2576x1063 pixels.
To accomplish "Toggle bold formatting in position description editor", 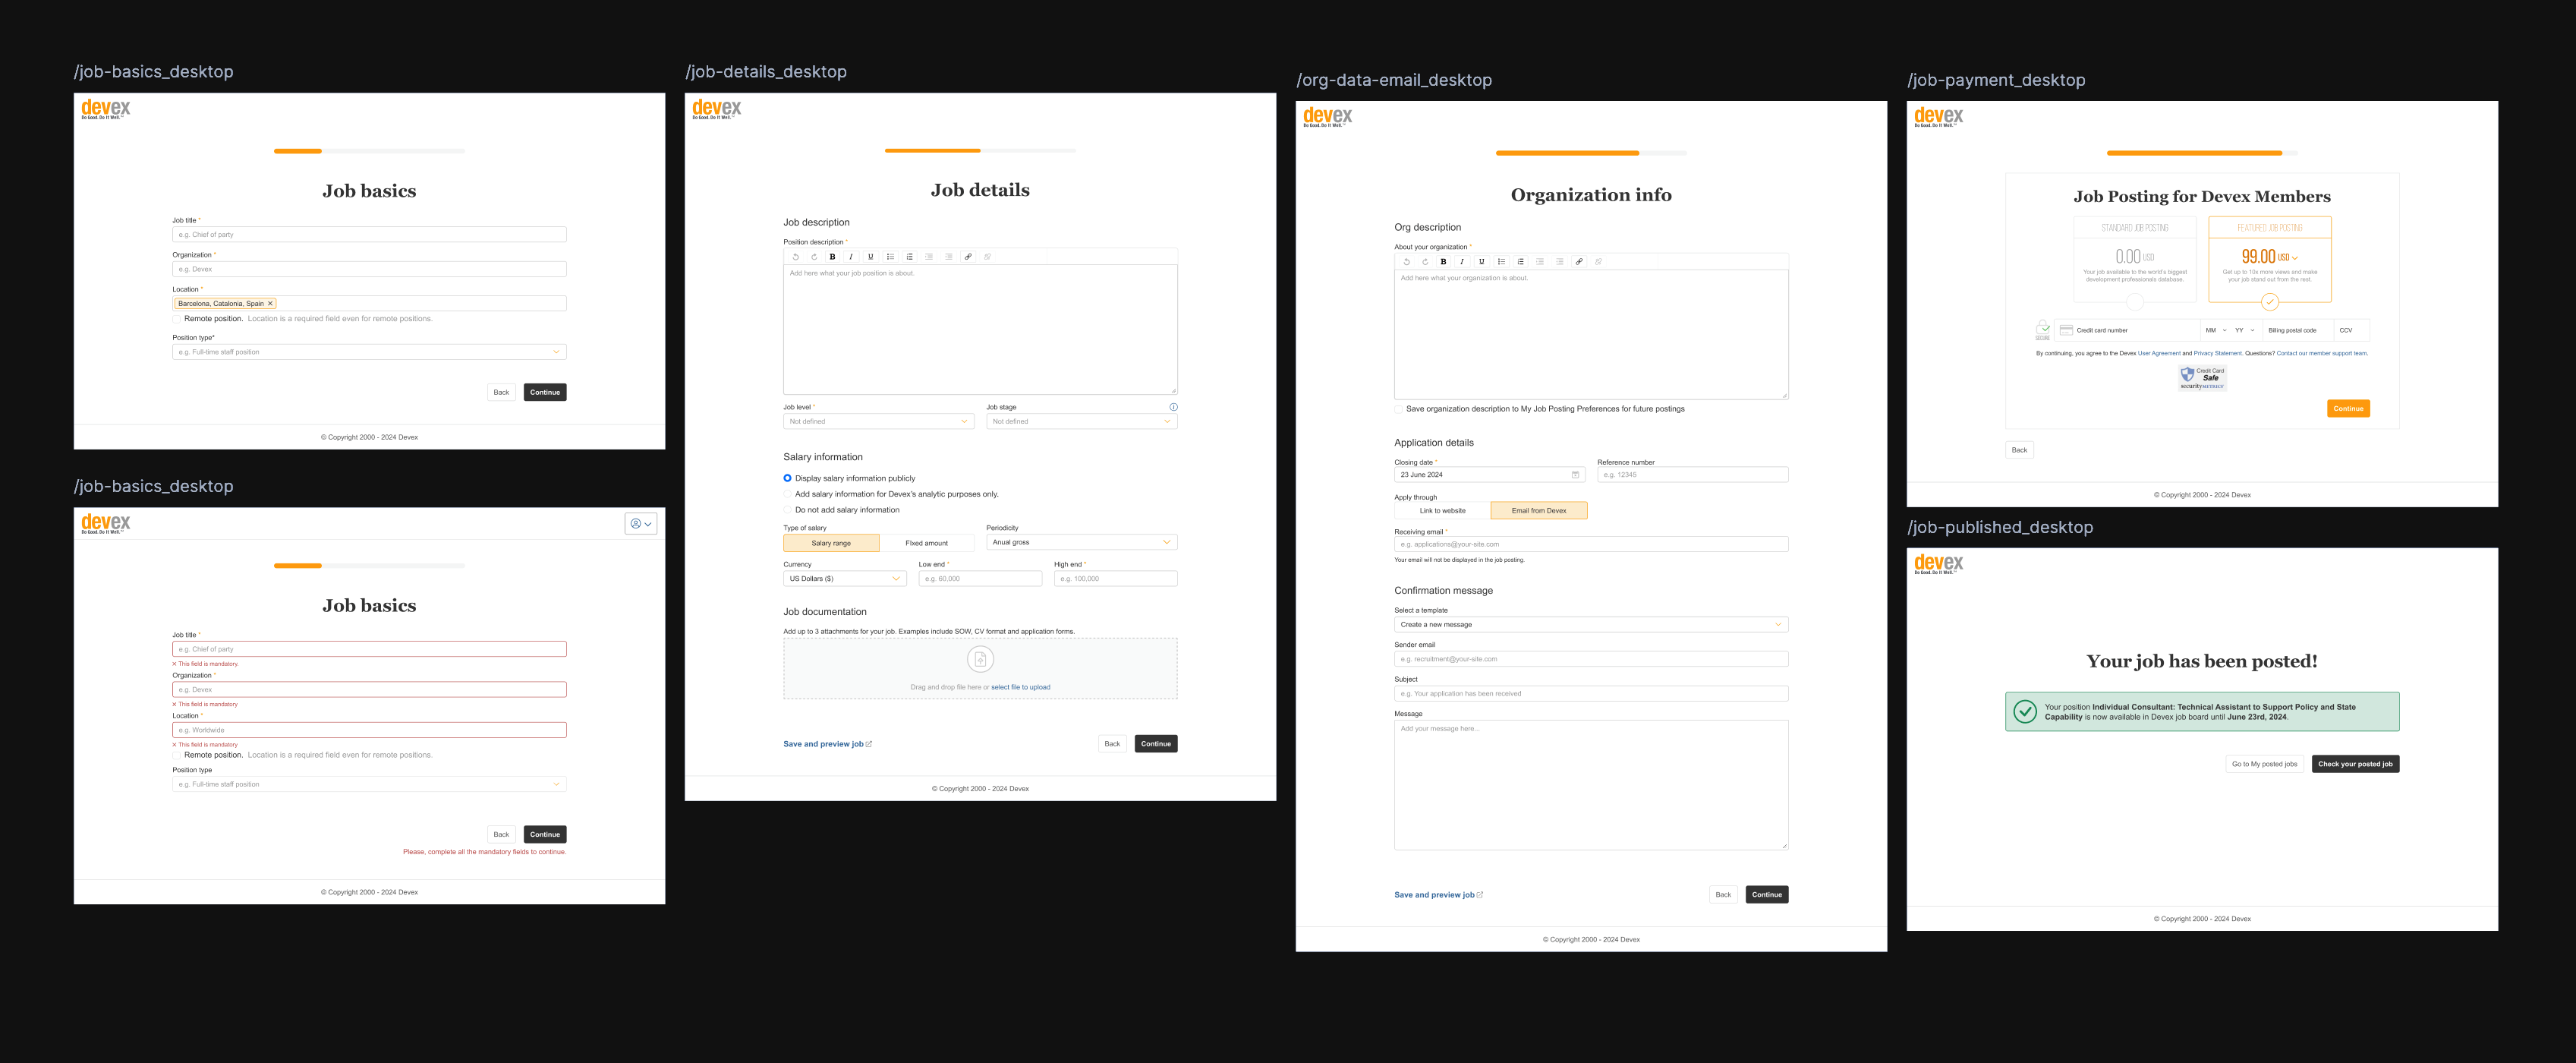I will (x=832, y=257).
